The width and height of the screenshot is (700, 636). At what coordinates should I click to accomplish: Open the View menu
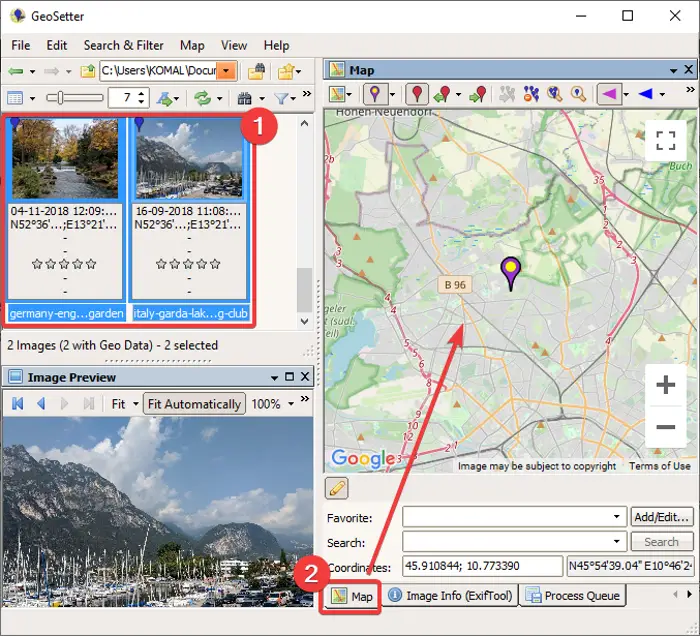tap(234, 46)
